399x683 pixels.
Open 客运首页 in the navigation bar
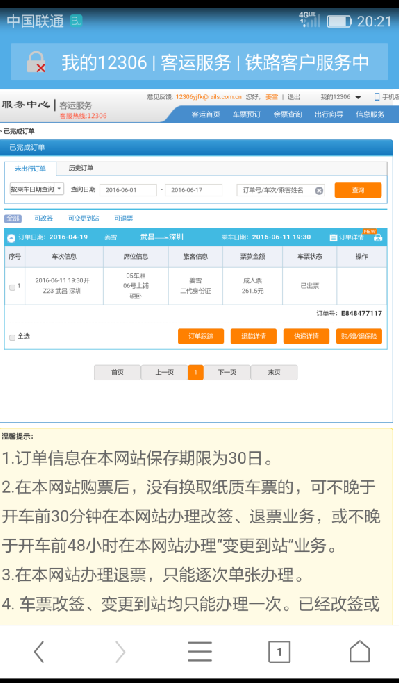tap(206, 115)
